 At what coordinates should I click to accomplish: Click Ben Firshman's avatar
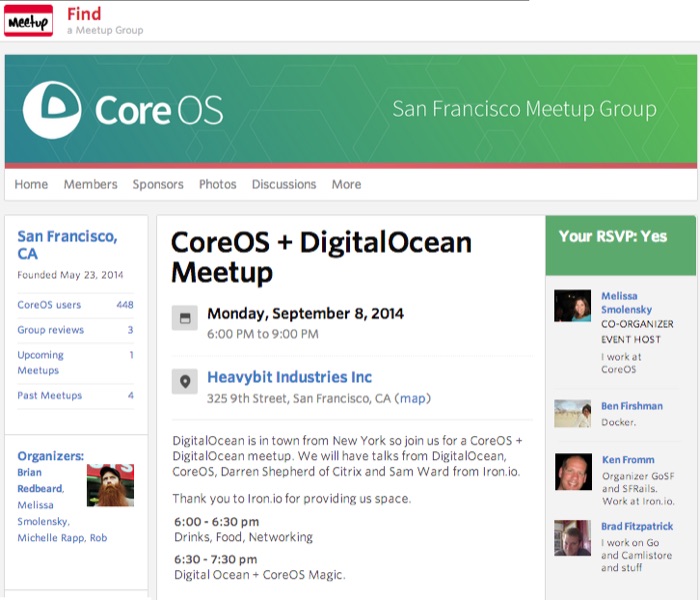coord(572,413)
